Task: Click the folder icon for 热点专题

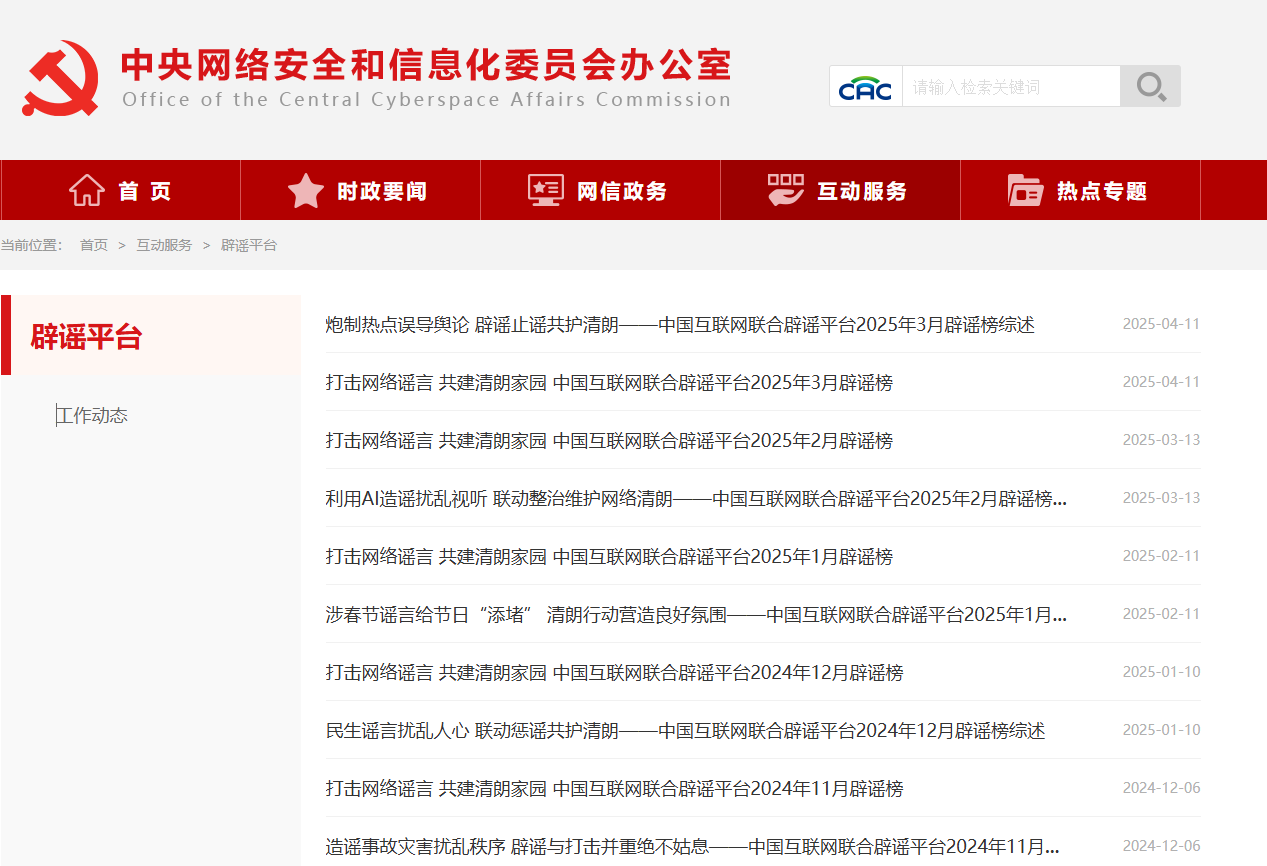Action: (x=1025, y=190)
